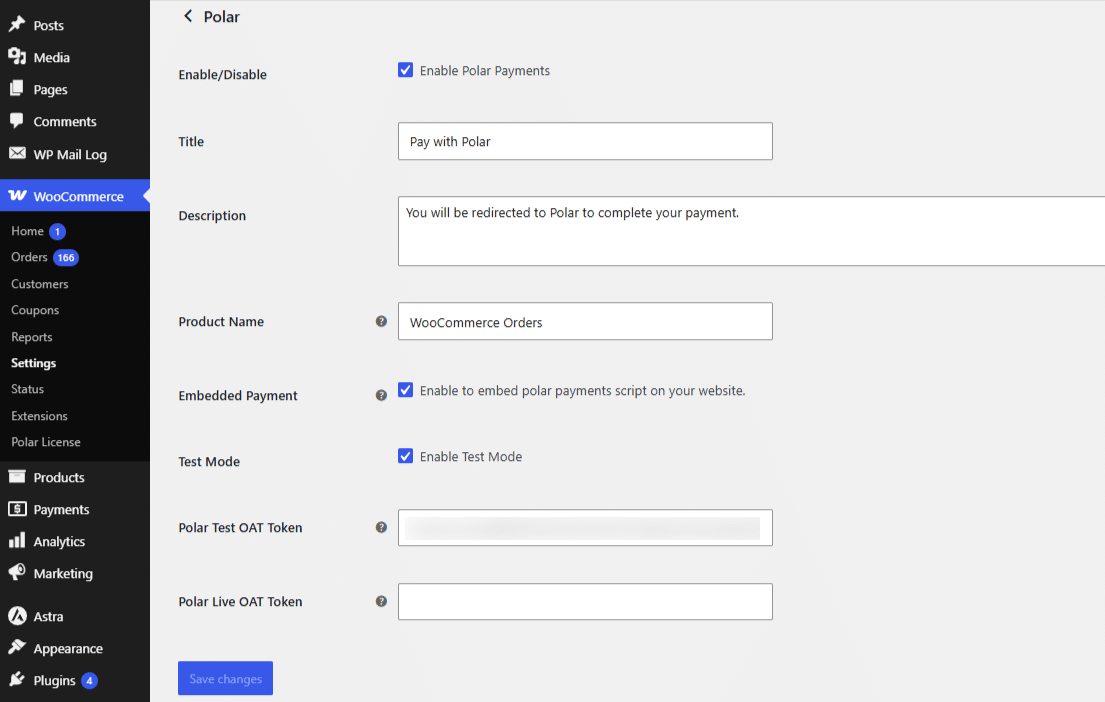The image size is (1105, 702).
Task: Click the Polar Live OAT Token help icon
Action: point(381,601)
